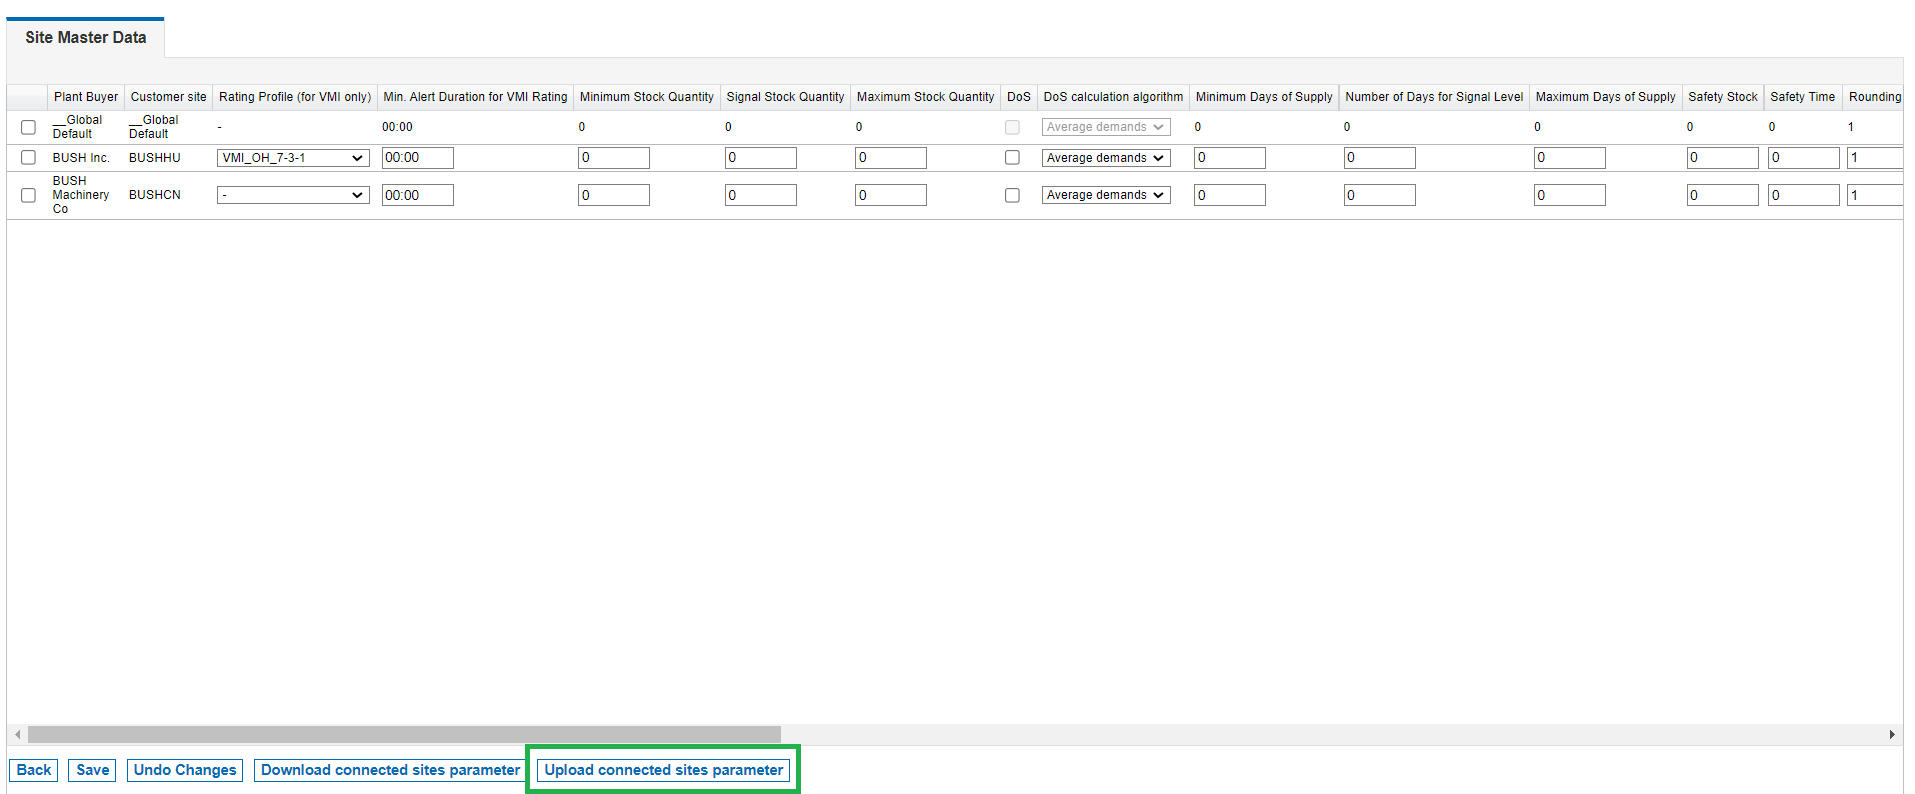Image resolution: width=1915 pixels, height=794 pixels.
Task: Open Rating Profile dropdown VMI_OH_7-3-1
Action: pyautogui.click(x=293, y=158)
